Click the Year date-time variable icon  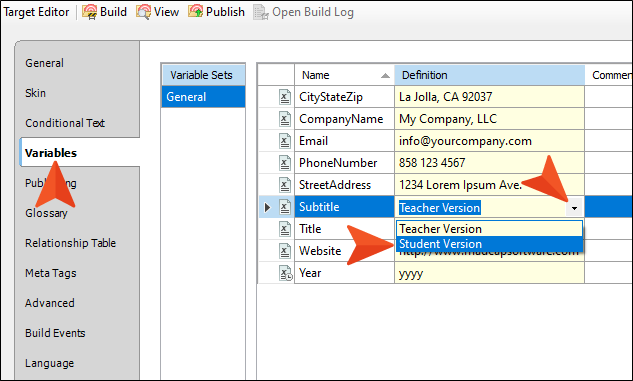pos(285,273)
